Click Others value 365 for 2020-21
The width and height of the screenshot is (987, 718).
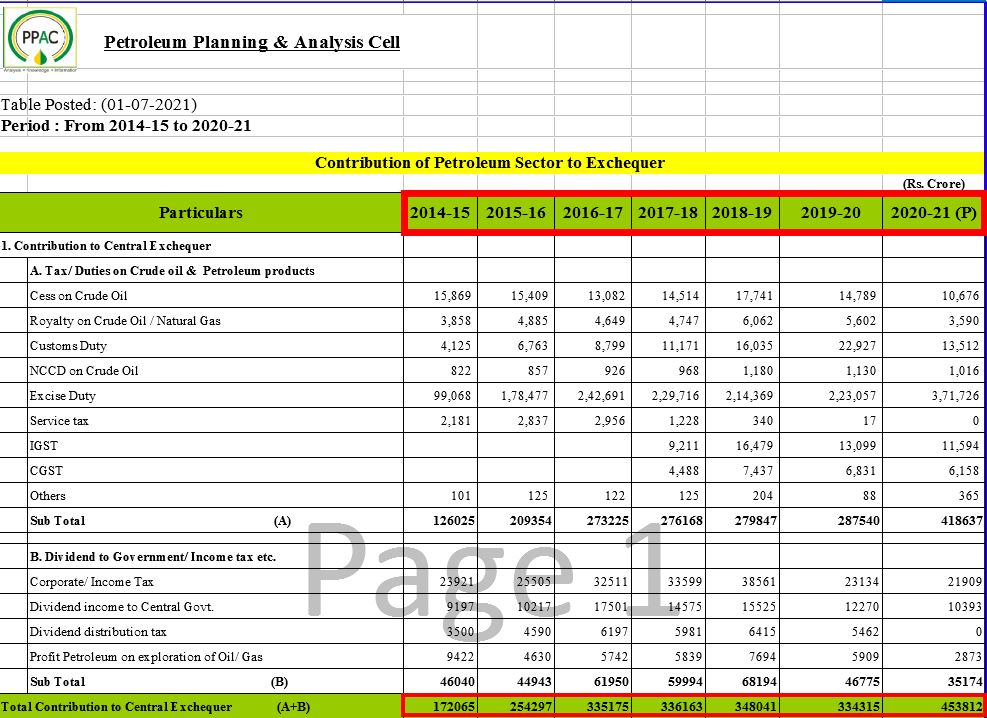pos(969,496)
